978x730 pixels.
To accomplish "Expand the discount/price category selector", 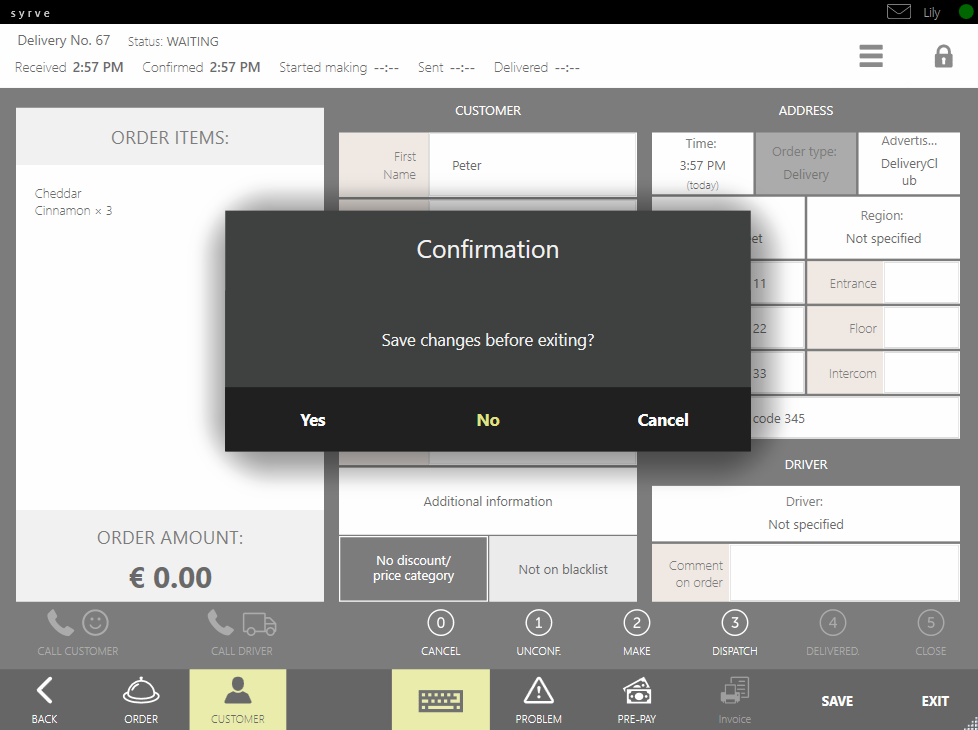I will (x=413, y=569).
